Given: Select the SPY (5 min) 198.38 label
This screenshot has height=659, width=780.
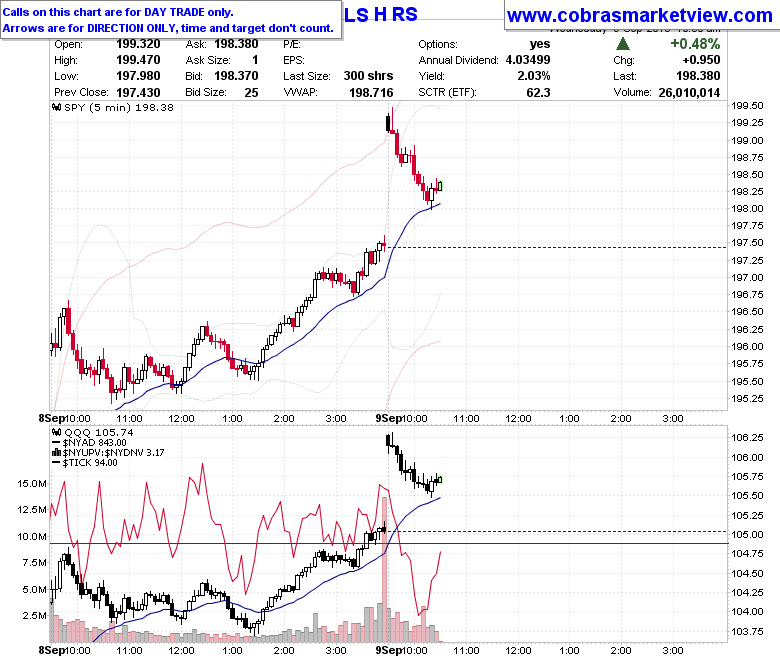Looking at the screenshot, I should [x=119, y=107].
